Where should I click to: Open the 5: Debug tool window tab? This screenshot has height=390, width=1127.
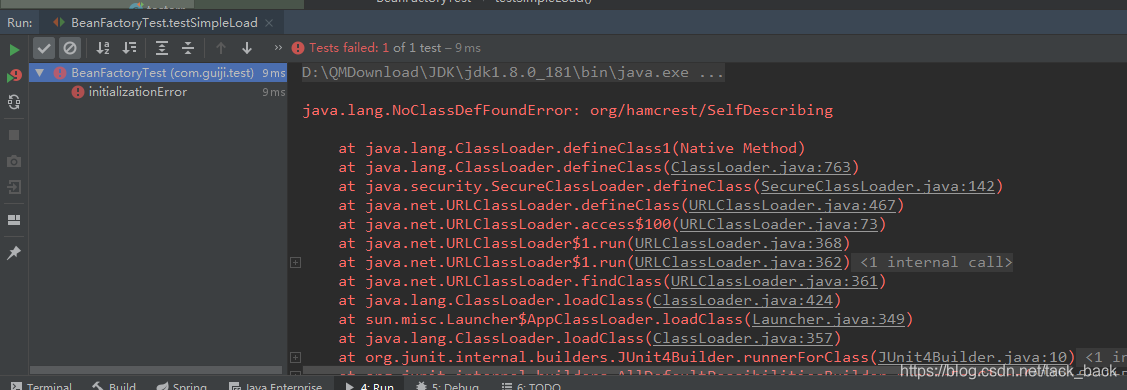[x=448, y=386]
